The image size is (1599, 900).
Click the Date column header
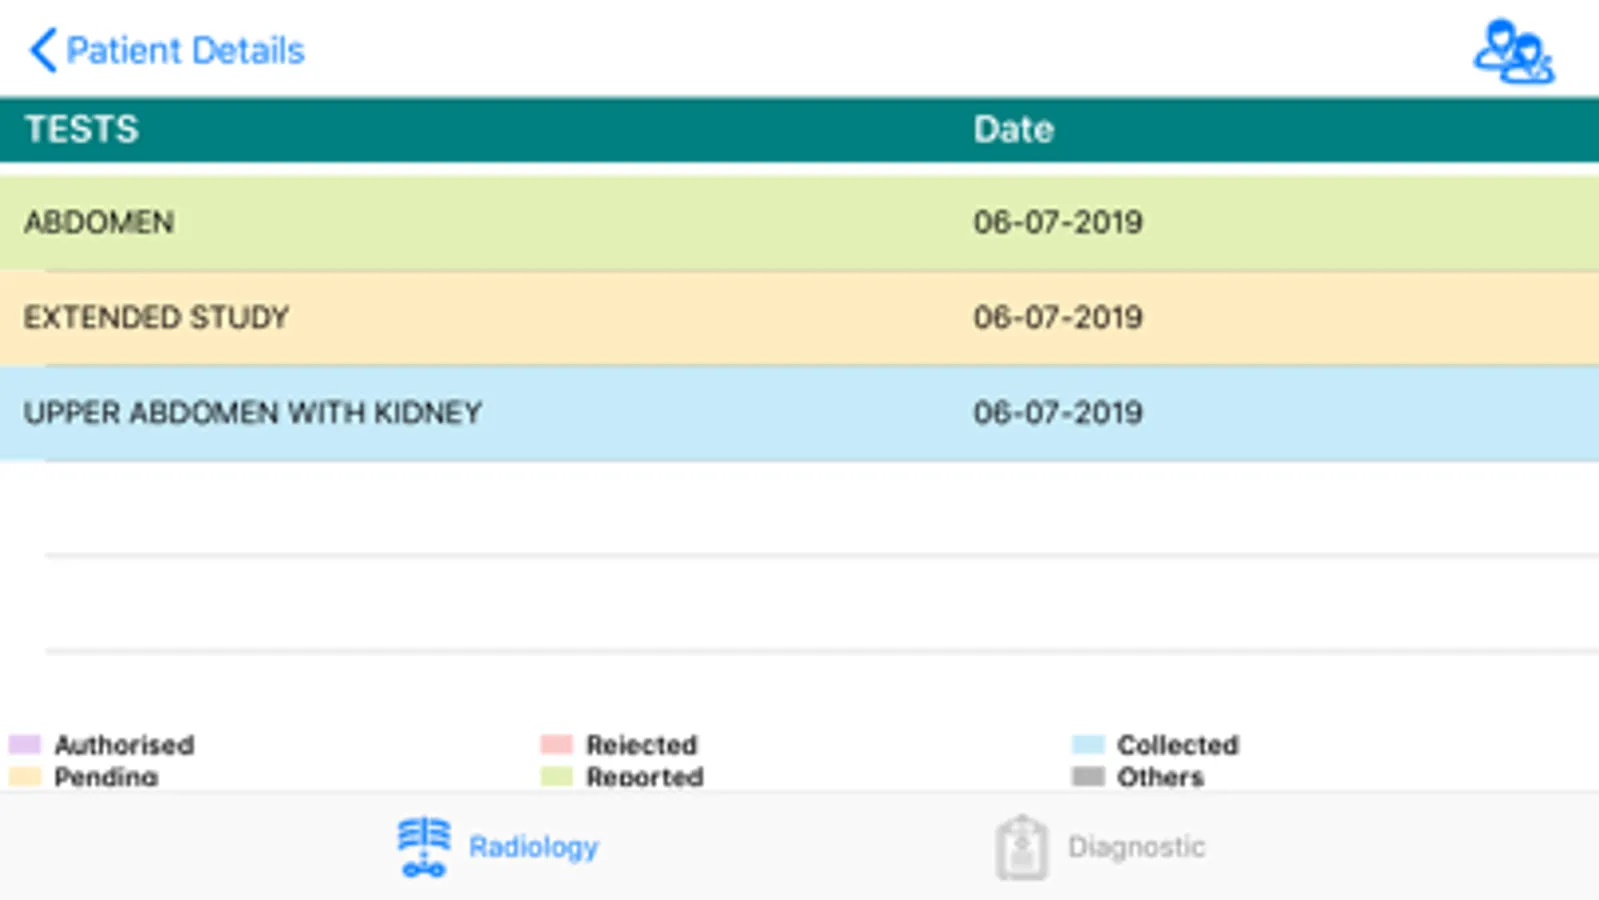point(1013,130)
